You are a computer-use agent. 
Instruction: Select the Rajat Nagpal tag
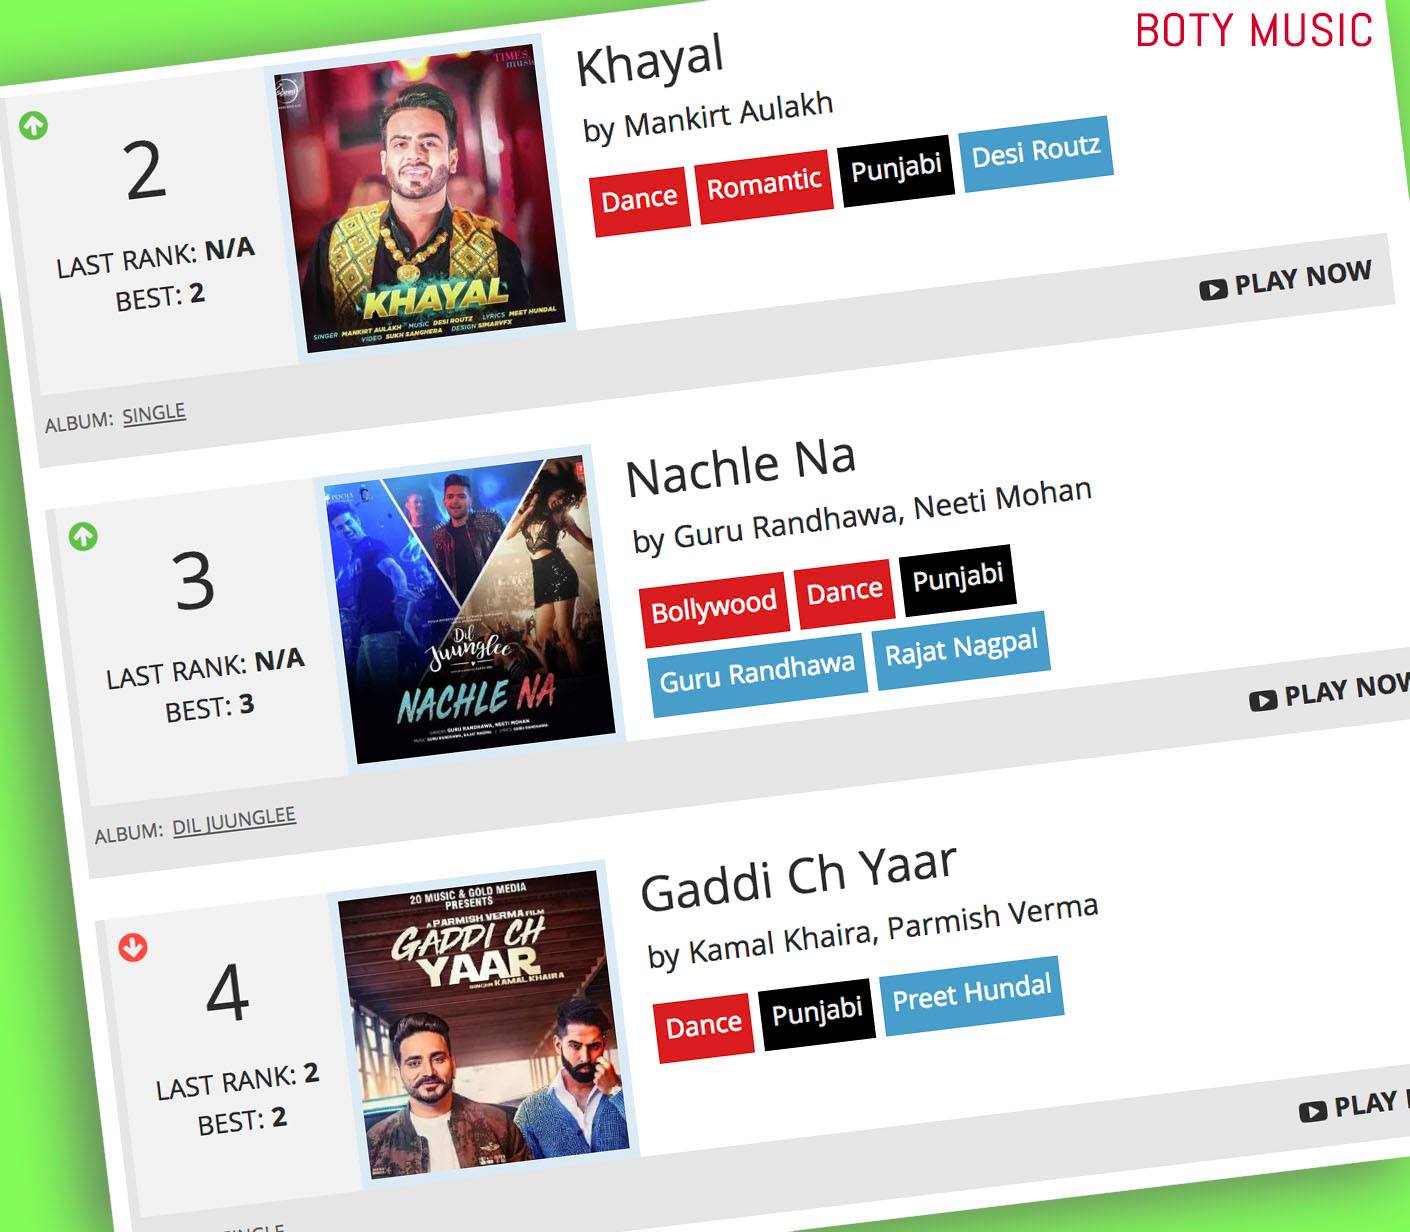(x=962, y=650)
